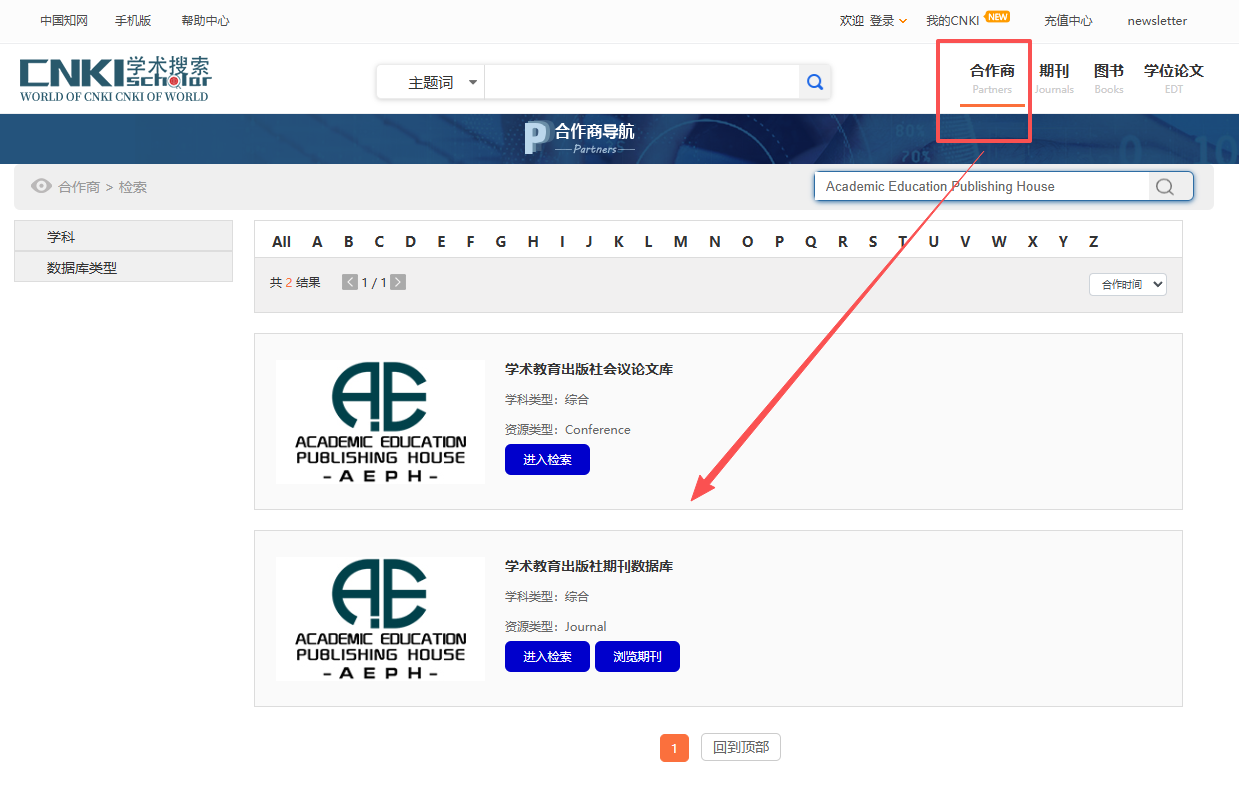Filter partners by letter H
Image resolution: width=1239 pixels, height=788 pixels.
pos(533,241)
